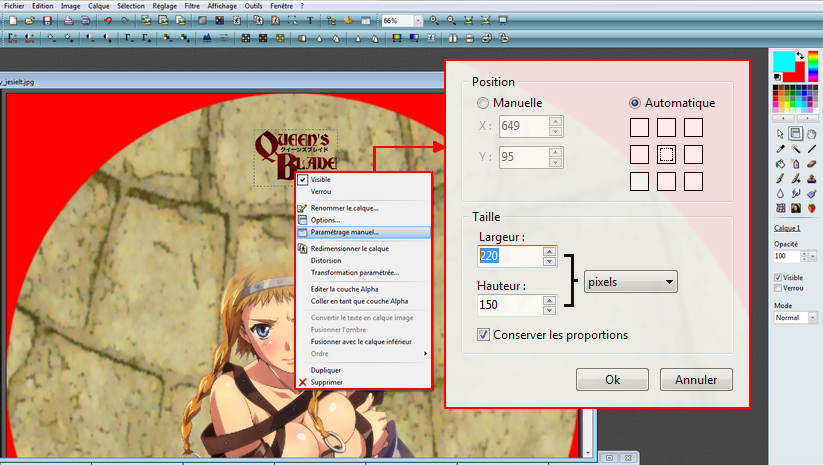Choose the top-left automatic position box

point(639,128)
